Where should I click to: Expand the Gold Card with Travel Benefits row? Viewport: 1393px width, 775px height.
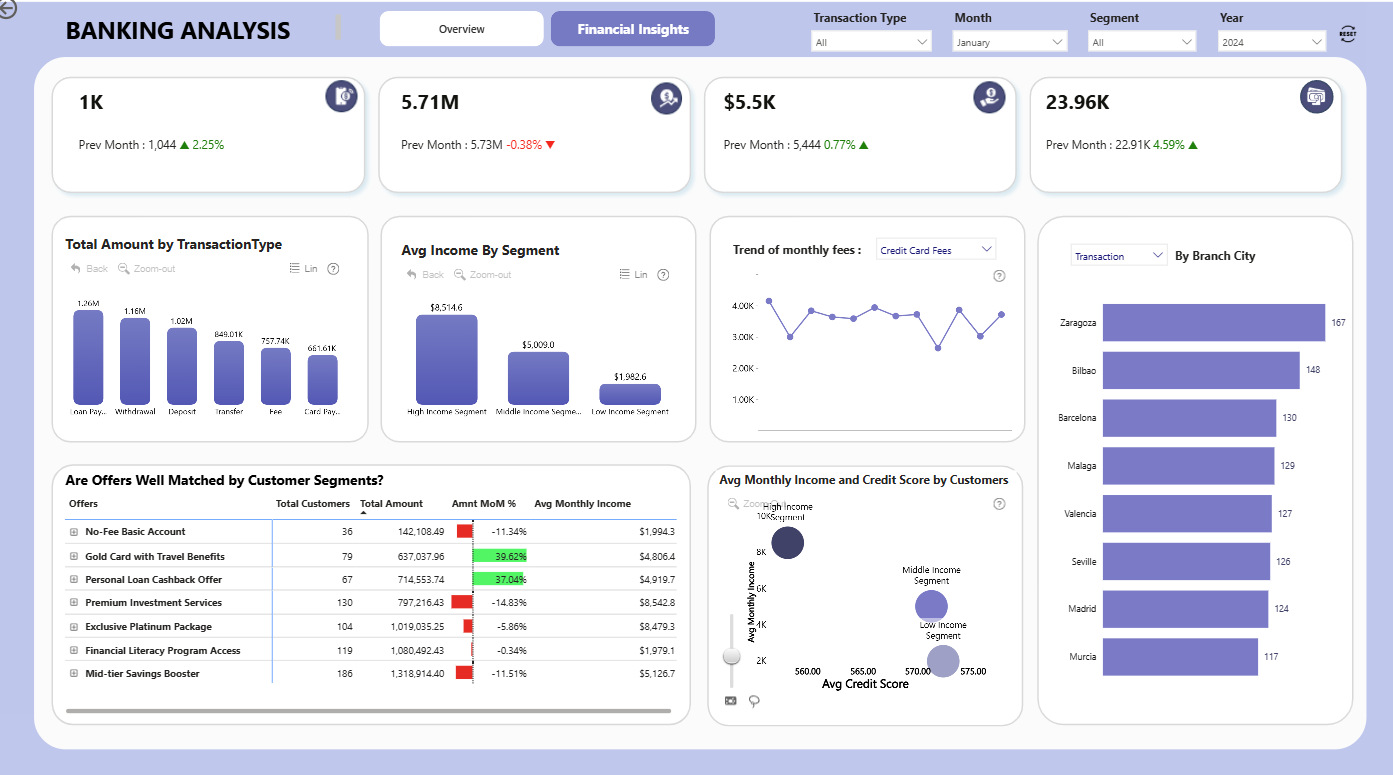(x=74, y=556)
